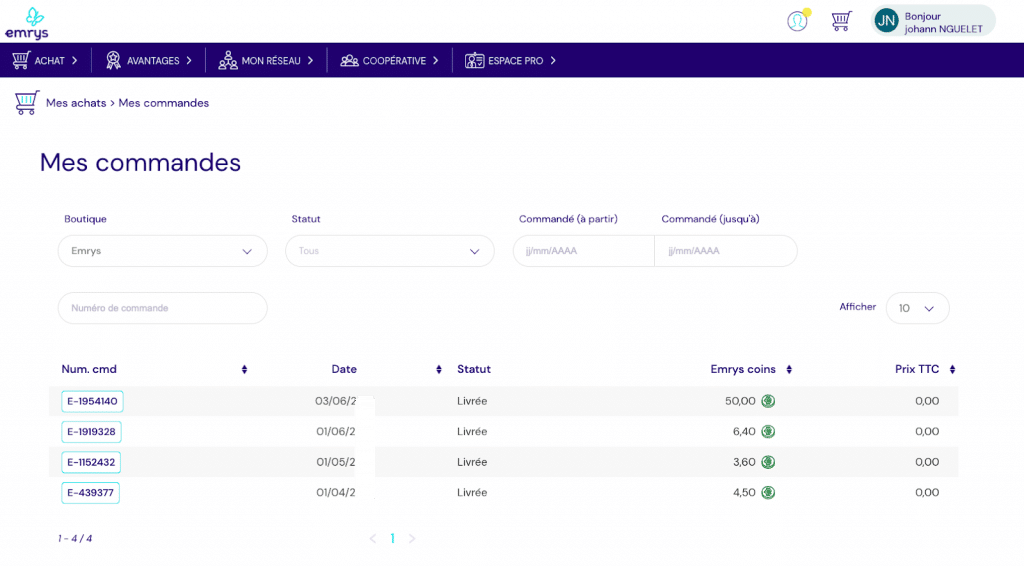Screen dimensions: 1024x566
Task: Open the shopping cart icon in header
Action: point(841,21)
